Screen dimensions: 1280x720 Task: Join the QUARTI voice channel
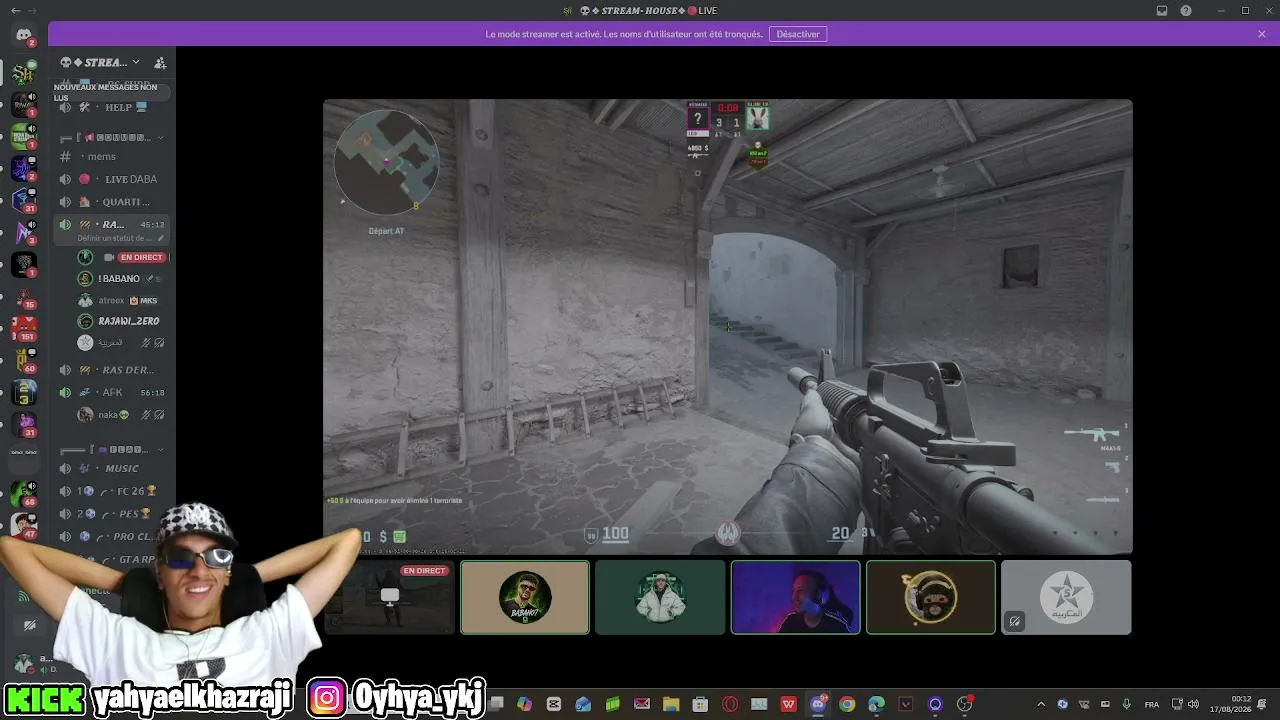click(x=112, y=202)
